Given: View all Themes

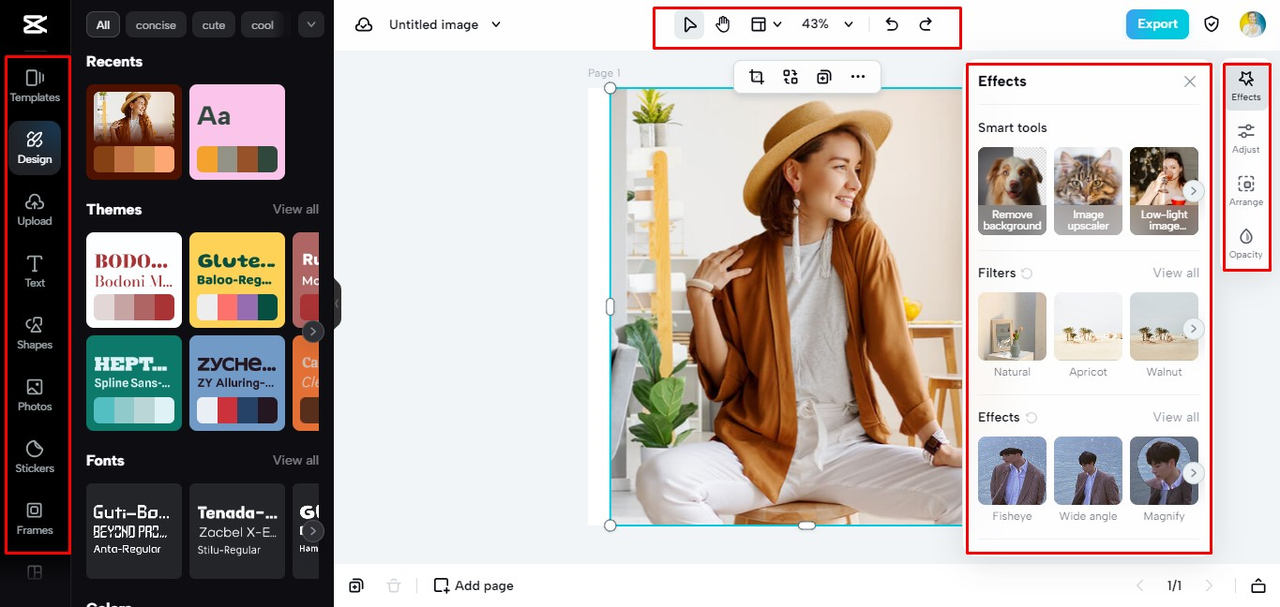Looking at the screenshot, I should click(x=296, y=209).
